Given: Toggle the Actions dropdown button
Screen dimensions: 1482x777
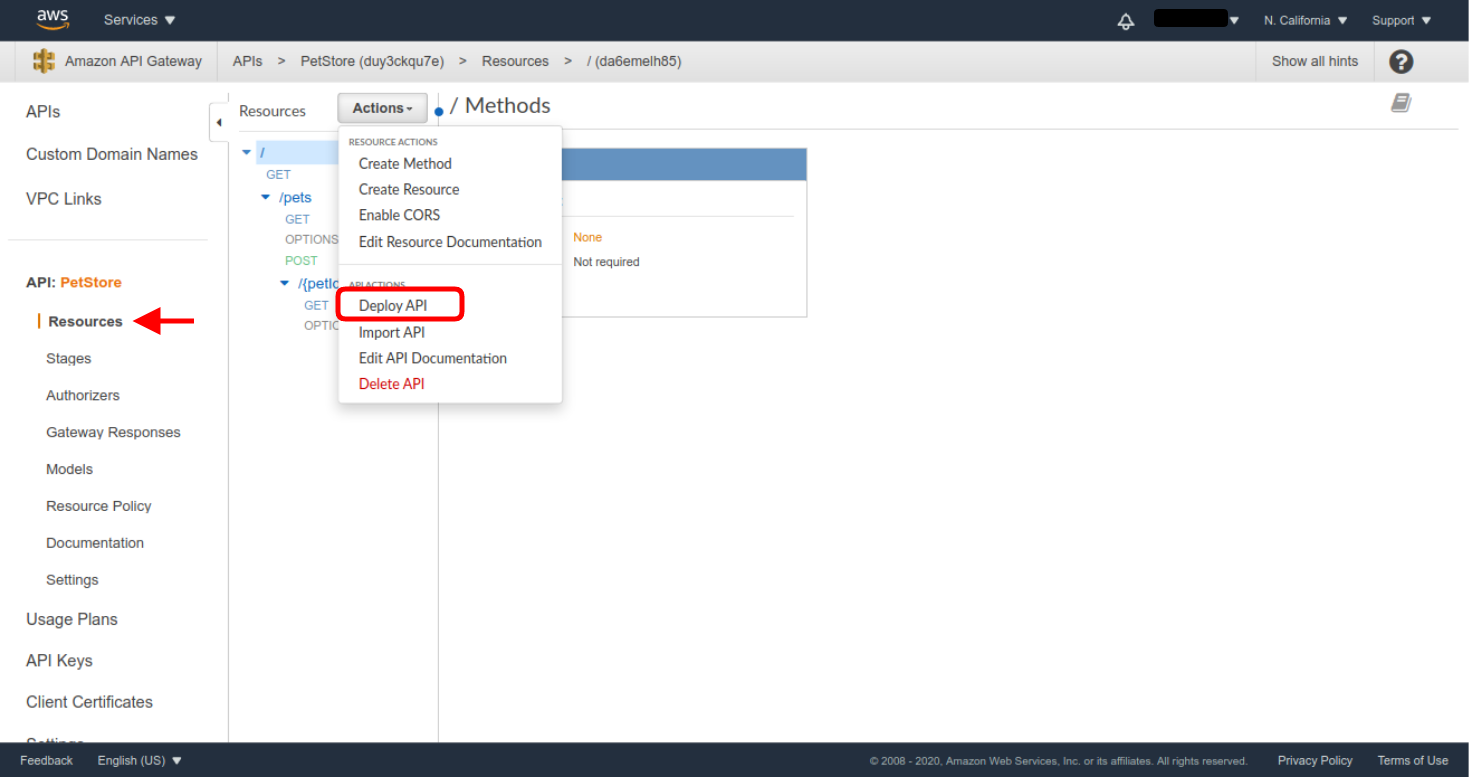Looking at the screenshot, I should [382, 108].
